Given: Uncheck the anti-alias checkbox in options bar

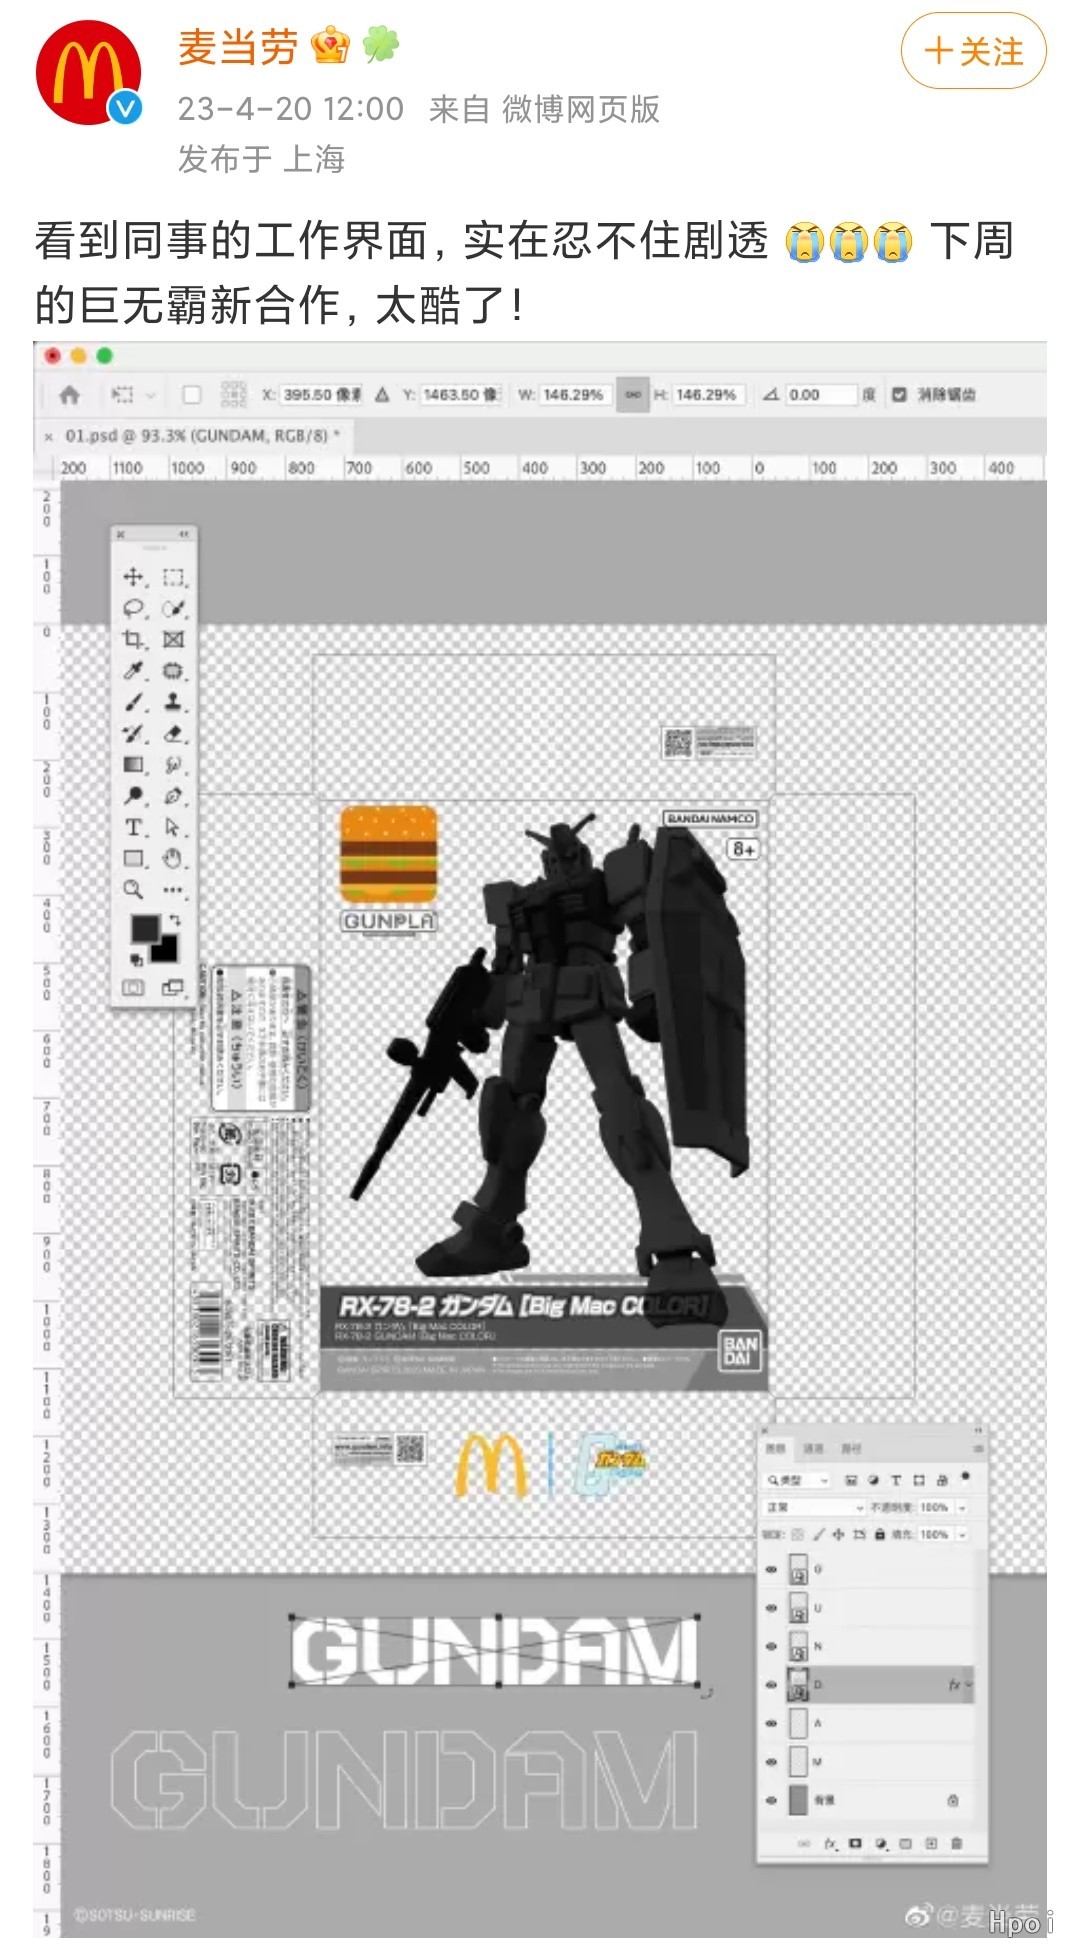Looking at the screenshot, I should (899, 395).
